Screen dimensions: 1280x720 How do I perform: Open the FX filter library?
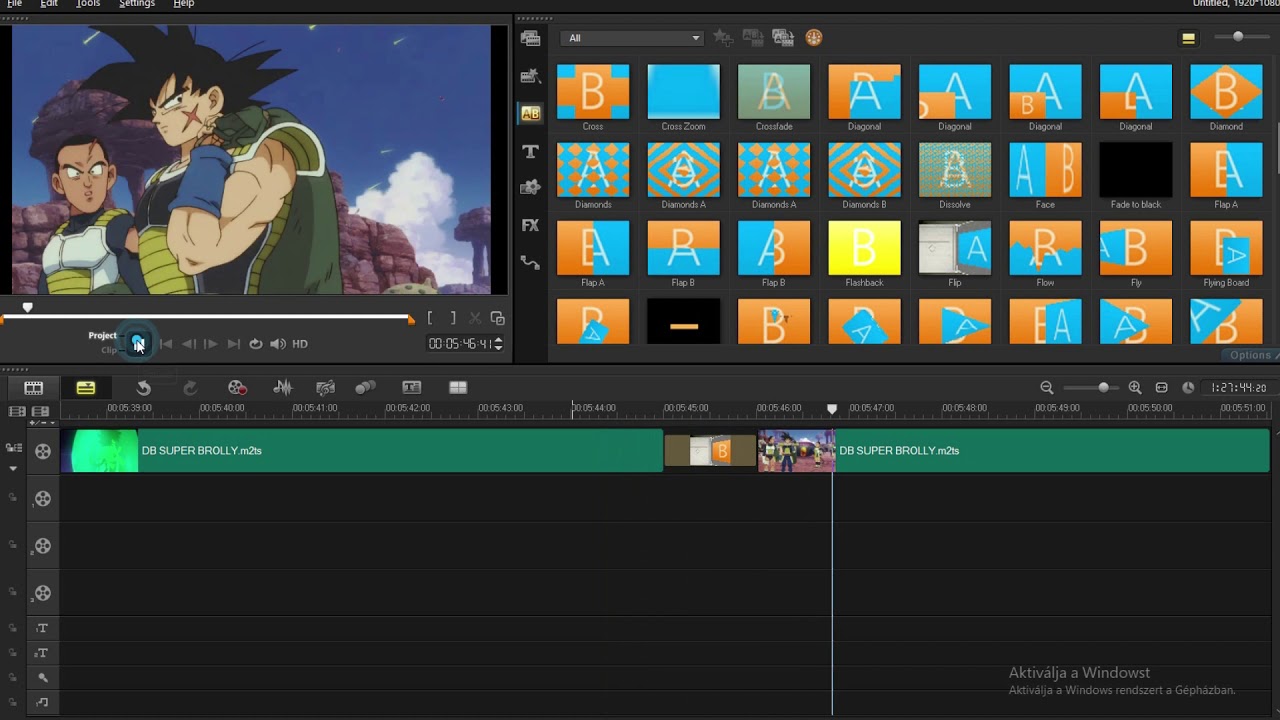point(530,225)
